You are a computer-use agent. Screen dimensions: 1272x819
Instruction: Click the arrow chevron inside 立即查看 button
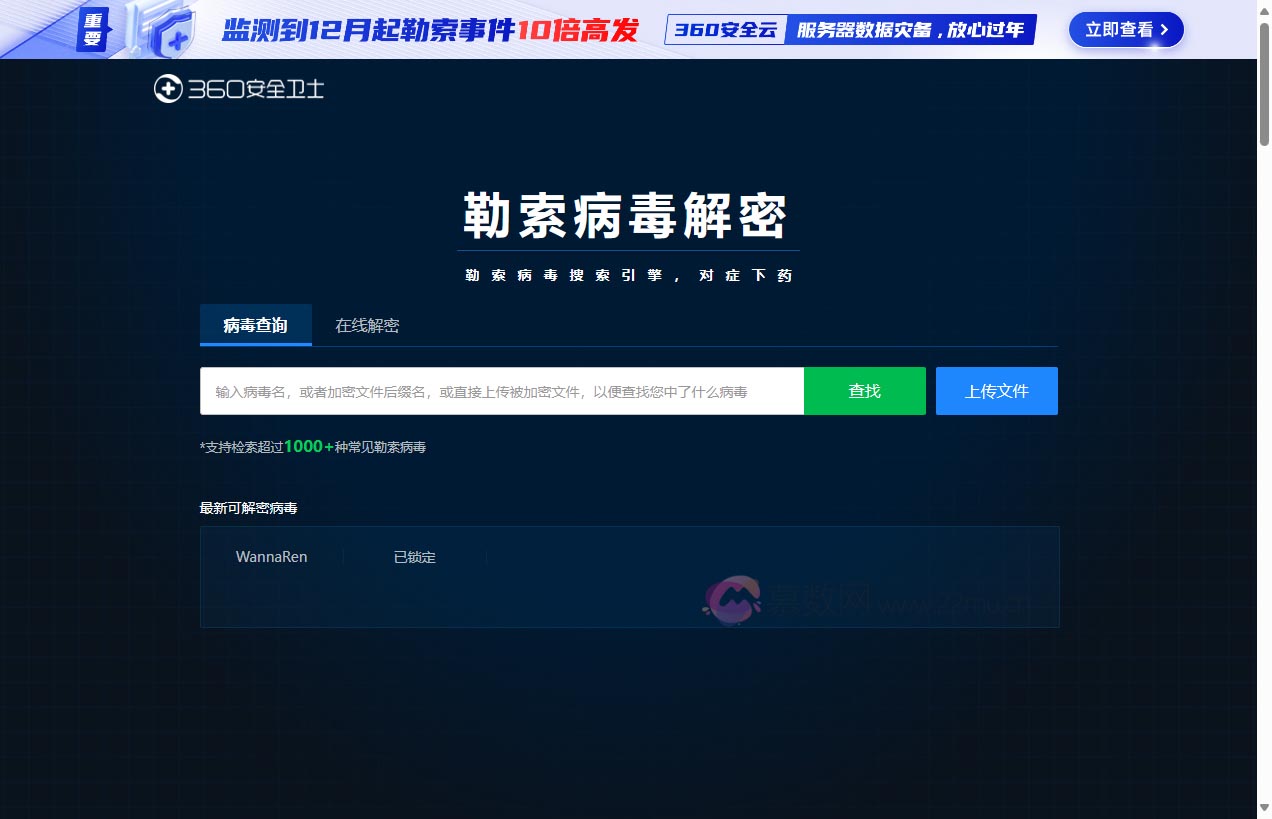[x=1162, y=30]
